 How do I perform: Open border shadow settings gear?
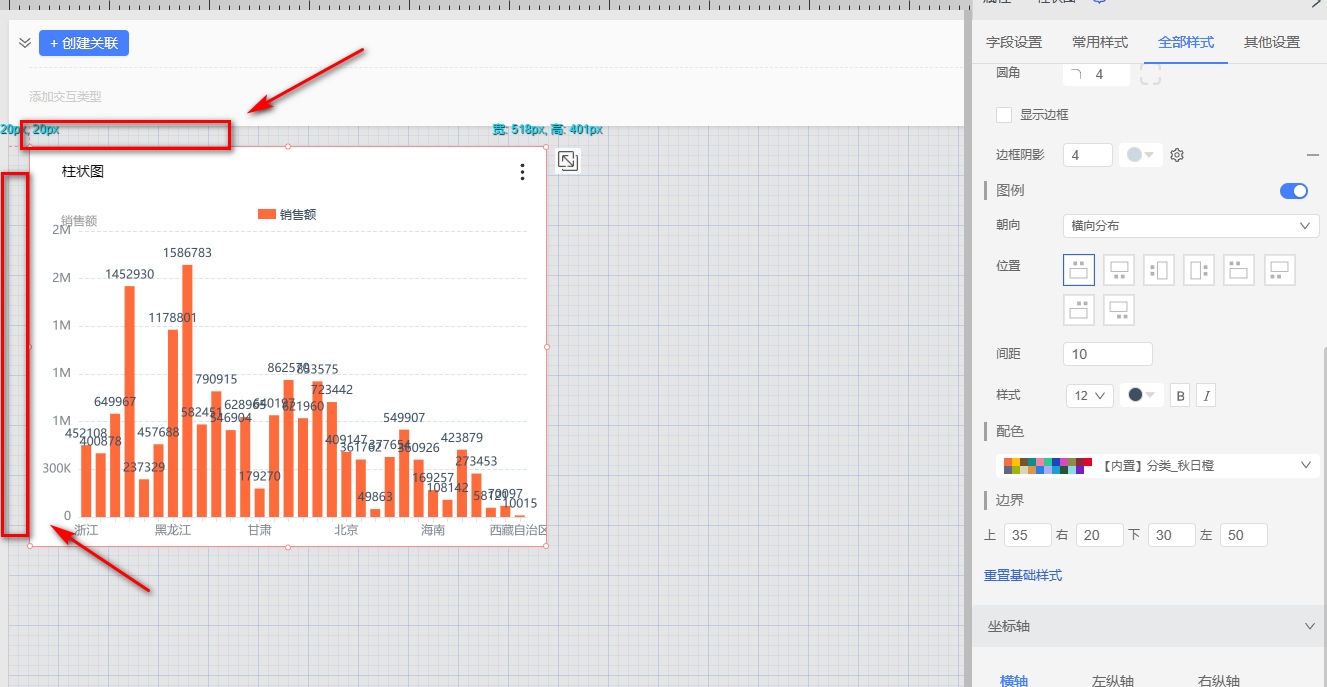1177,155
